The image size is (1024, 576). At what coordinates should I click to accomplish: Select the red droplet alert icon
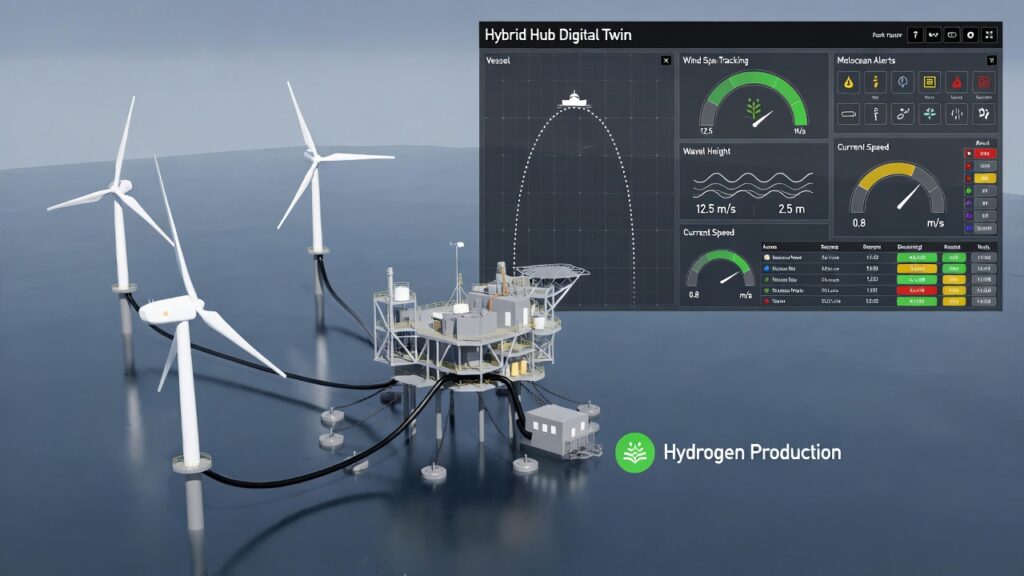coord(956,83)
